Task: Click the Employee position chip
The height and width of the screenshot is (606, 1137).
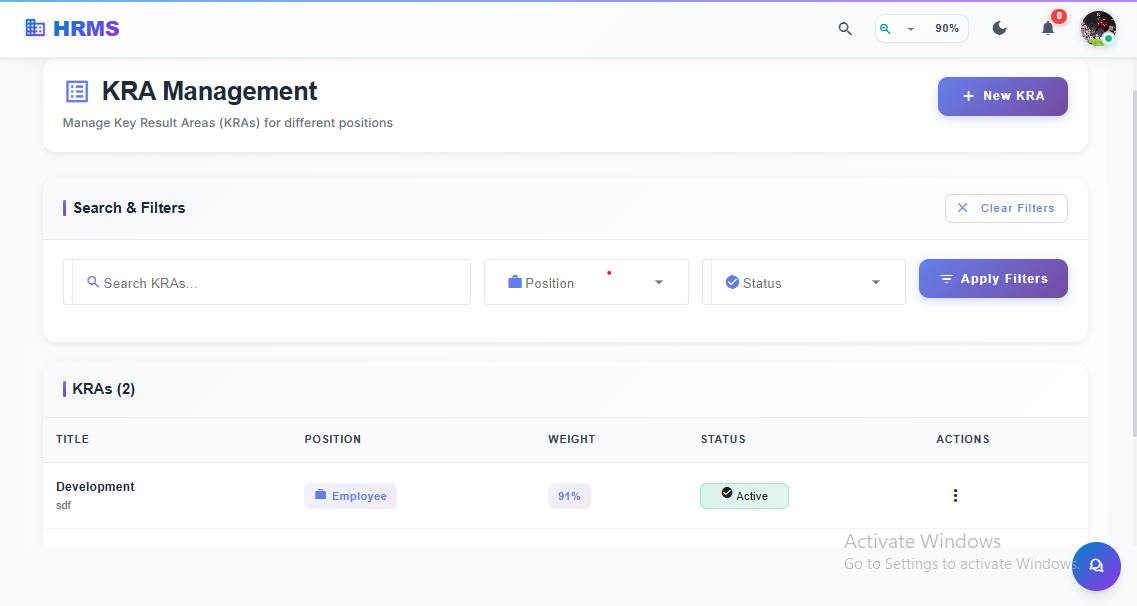Action: click(350, 496)
